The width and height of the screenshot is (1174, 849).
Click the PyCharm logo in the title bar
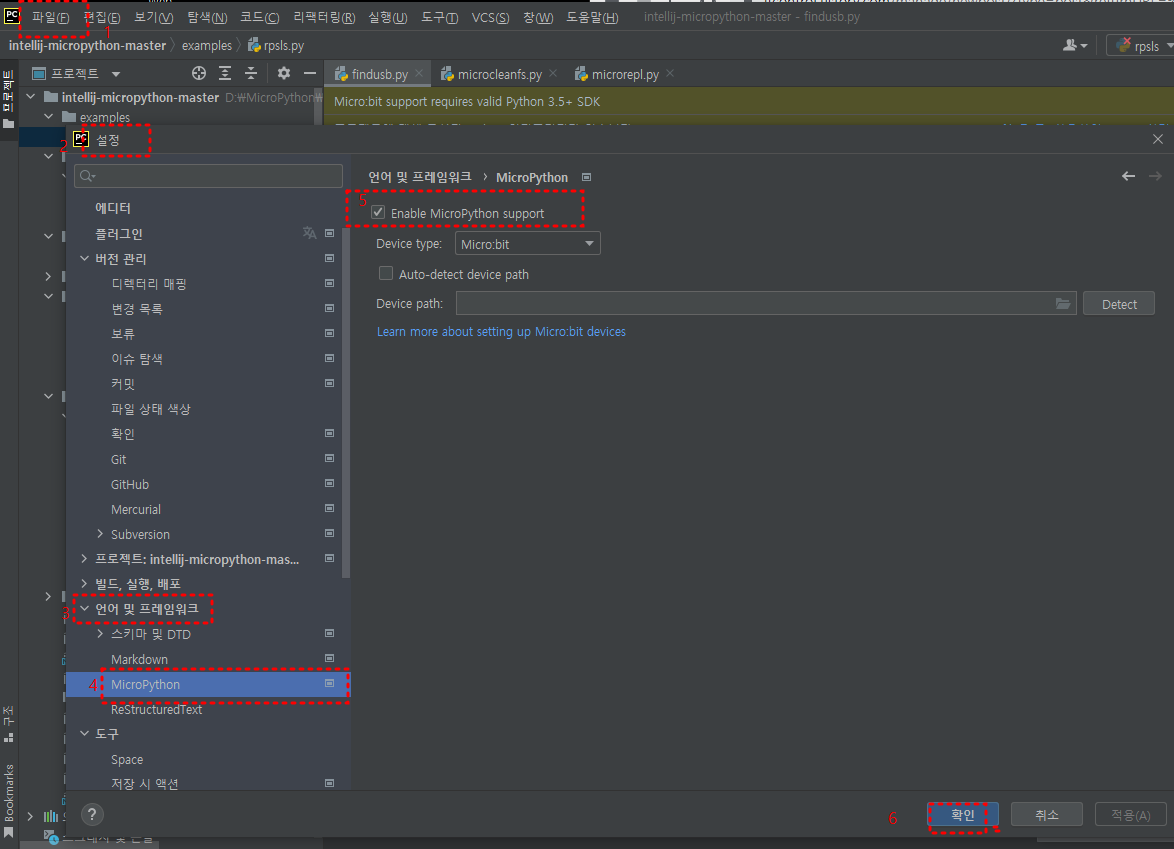coord(12,15)
